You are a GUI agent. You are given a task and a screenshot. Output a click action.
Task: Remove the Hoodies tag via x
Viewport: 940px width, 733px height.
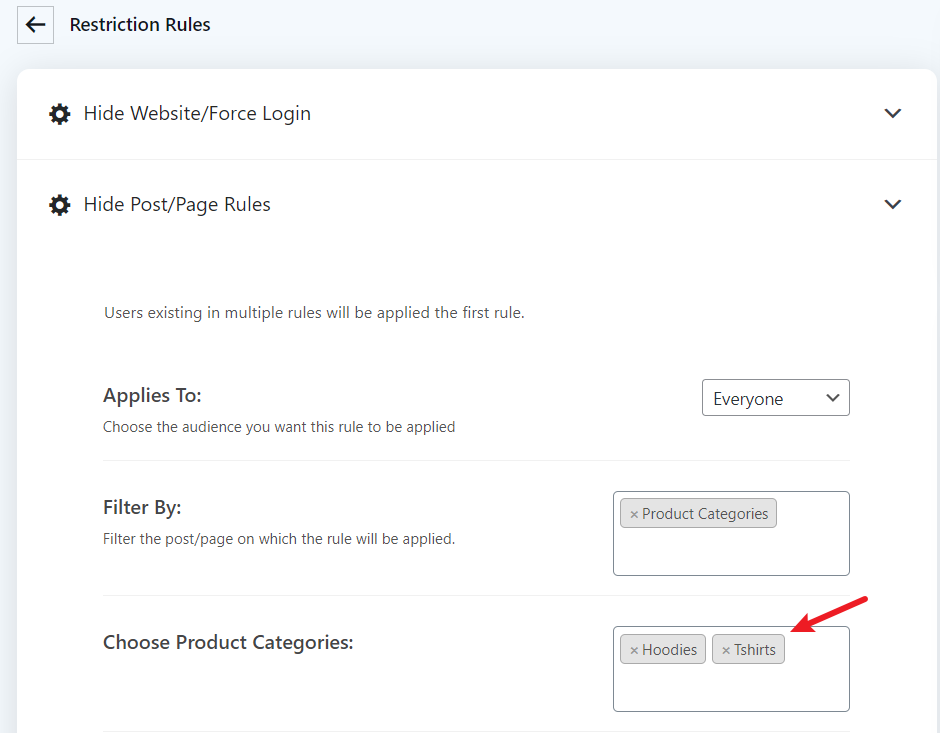point(634,650)
